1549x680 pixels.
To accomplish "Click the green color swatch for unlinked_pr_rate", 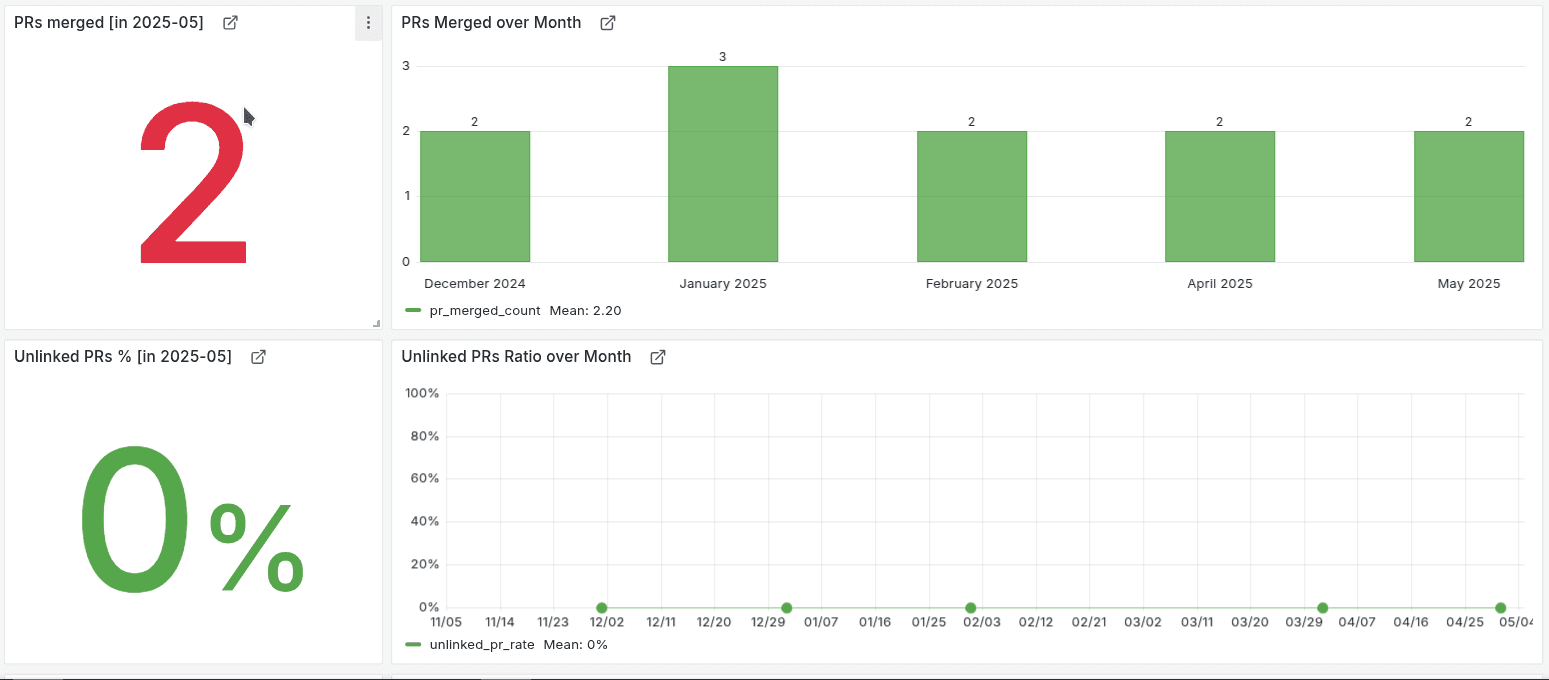I will (413, 645).
